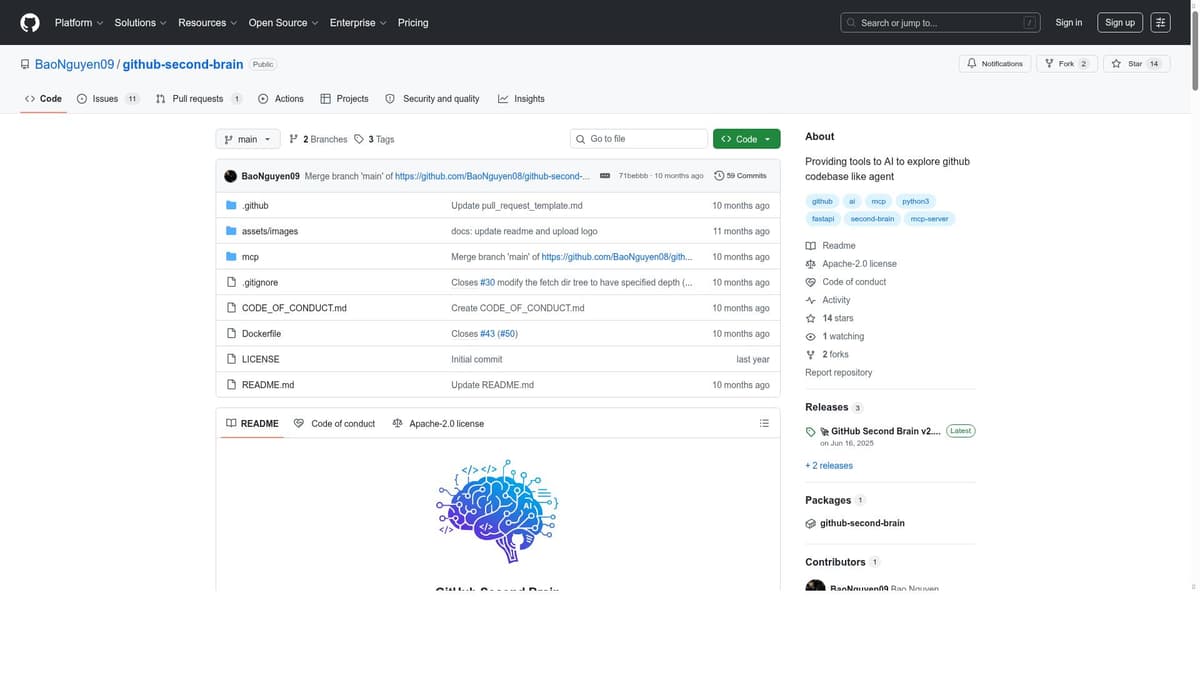Click the search magnifier icon
This screenshot has height=675, width=1200.
849,20
